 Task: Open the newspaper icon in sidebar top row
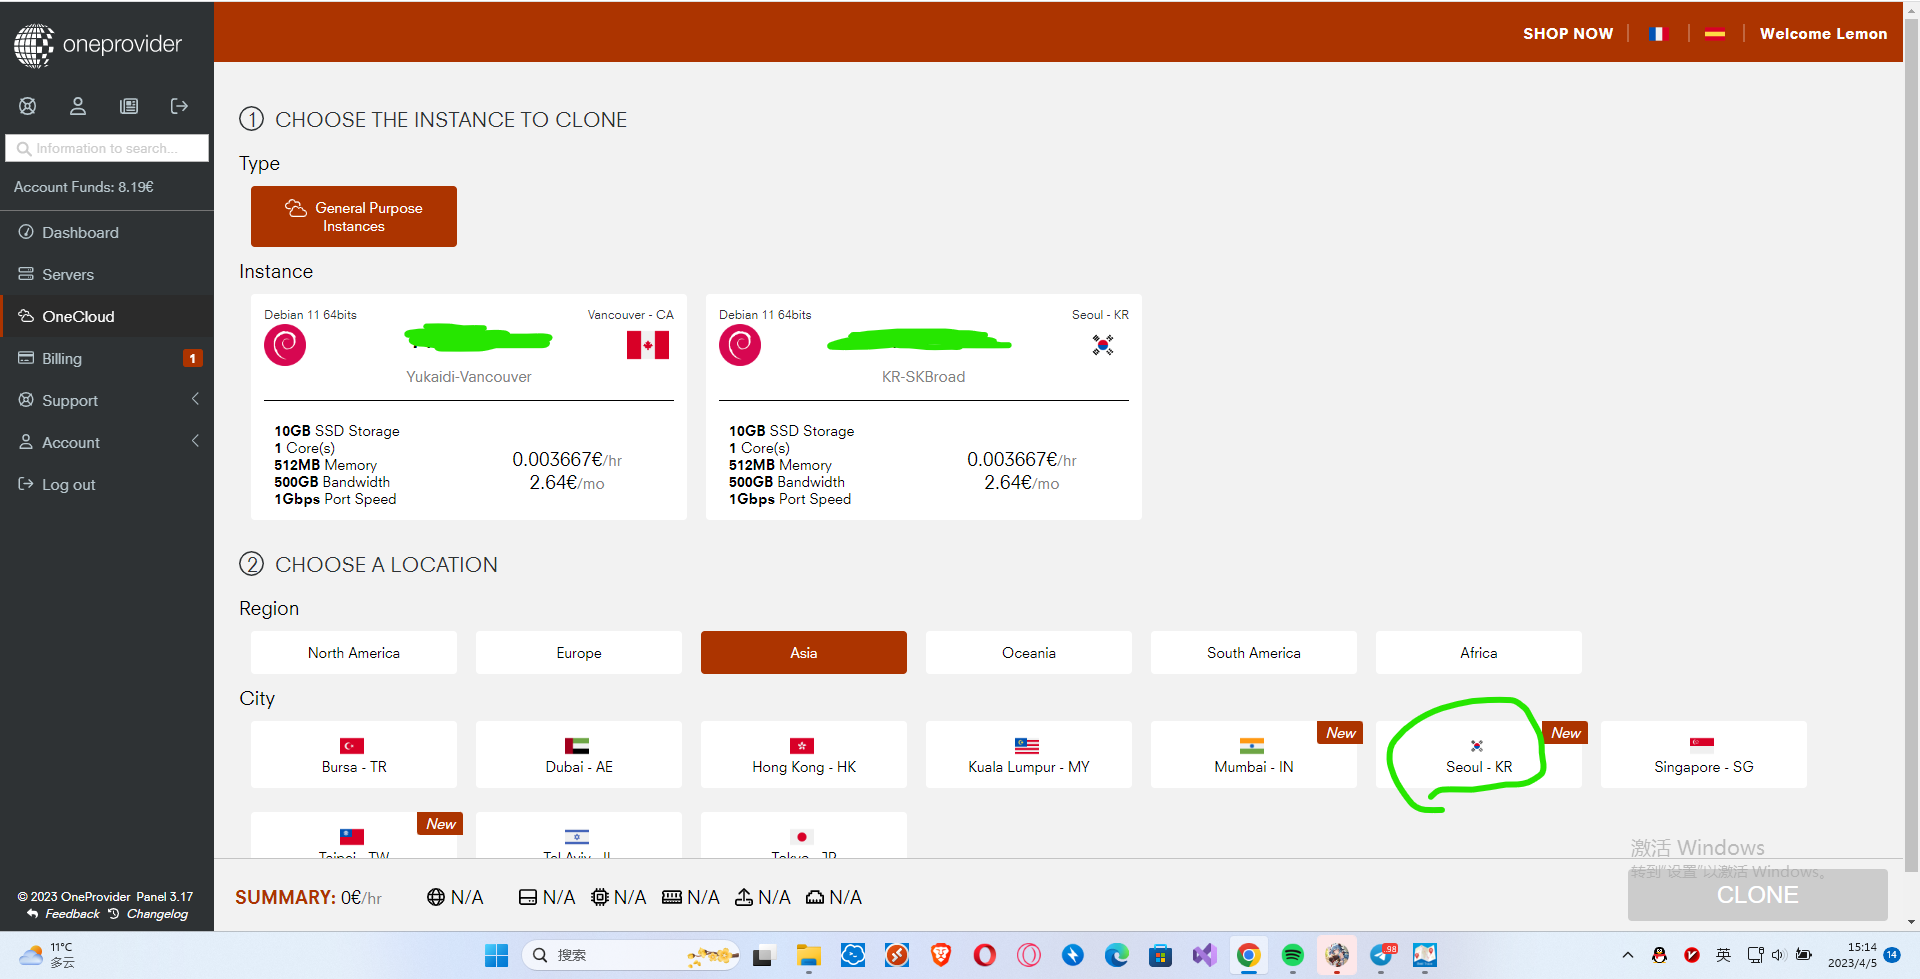[129, 106]
